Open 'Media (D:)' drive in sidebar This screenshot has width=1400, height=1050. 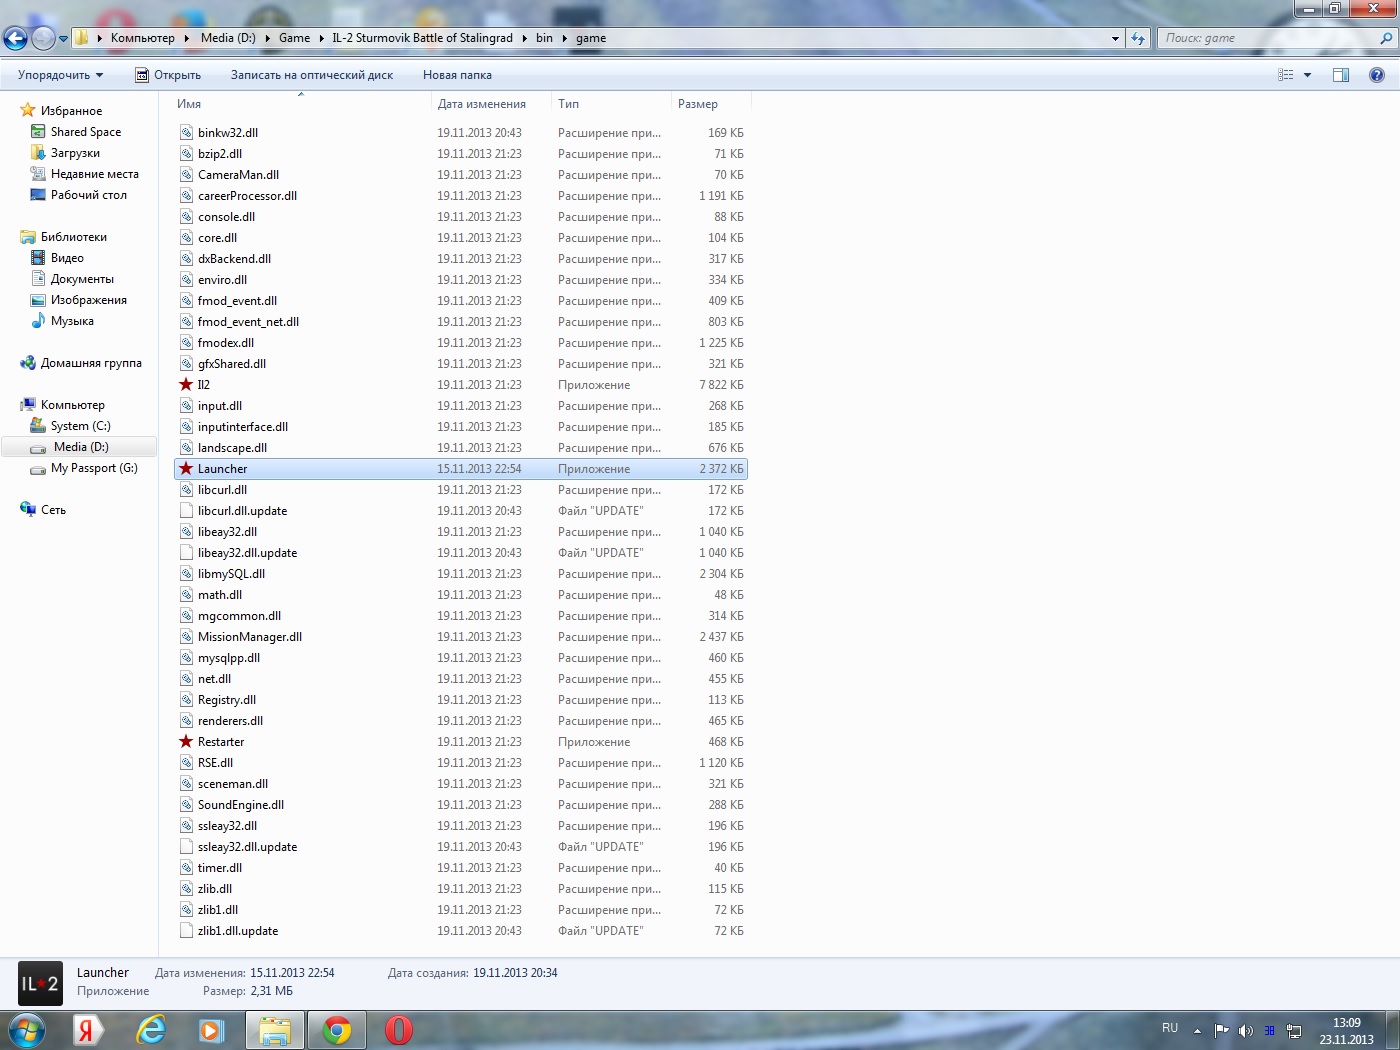(x=81, y=447)
